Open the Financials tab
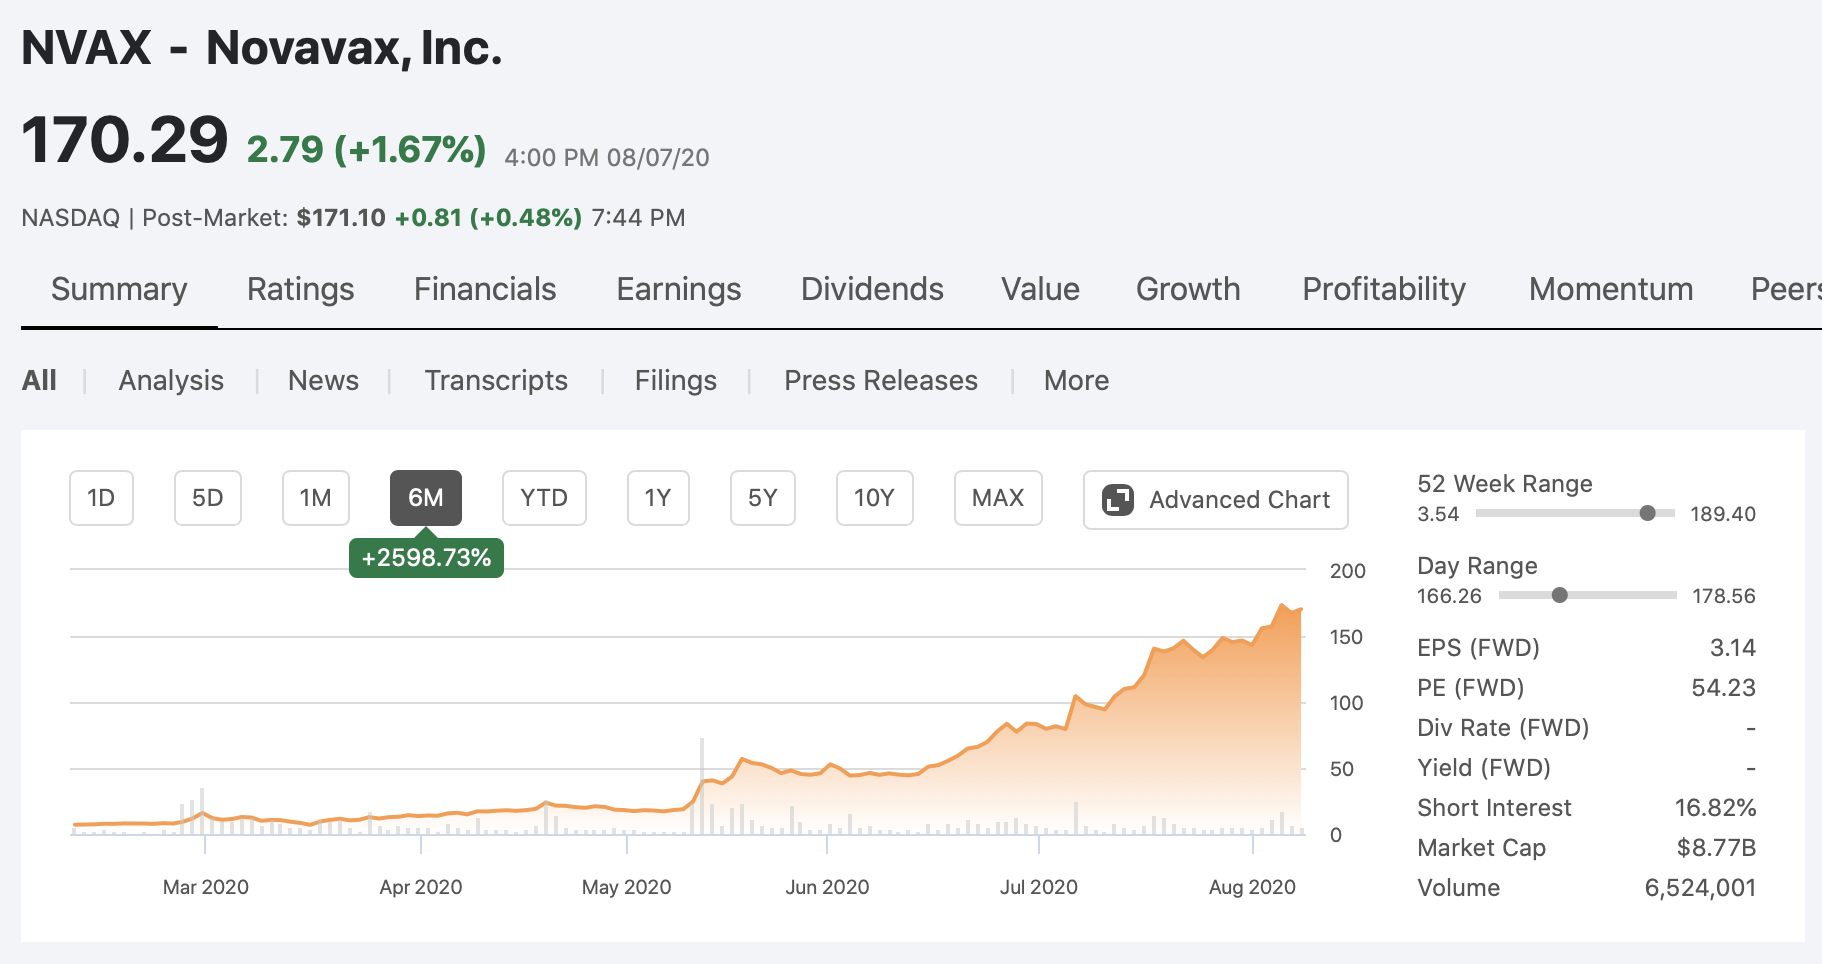Image resolution: width=1822 pixels, height=964 pixels. (x=485, y=289)
